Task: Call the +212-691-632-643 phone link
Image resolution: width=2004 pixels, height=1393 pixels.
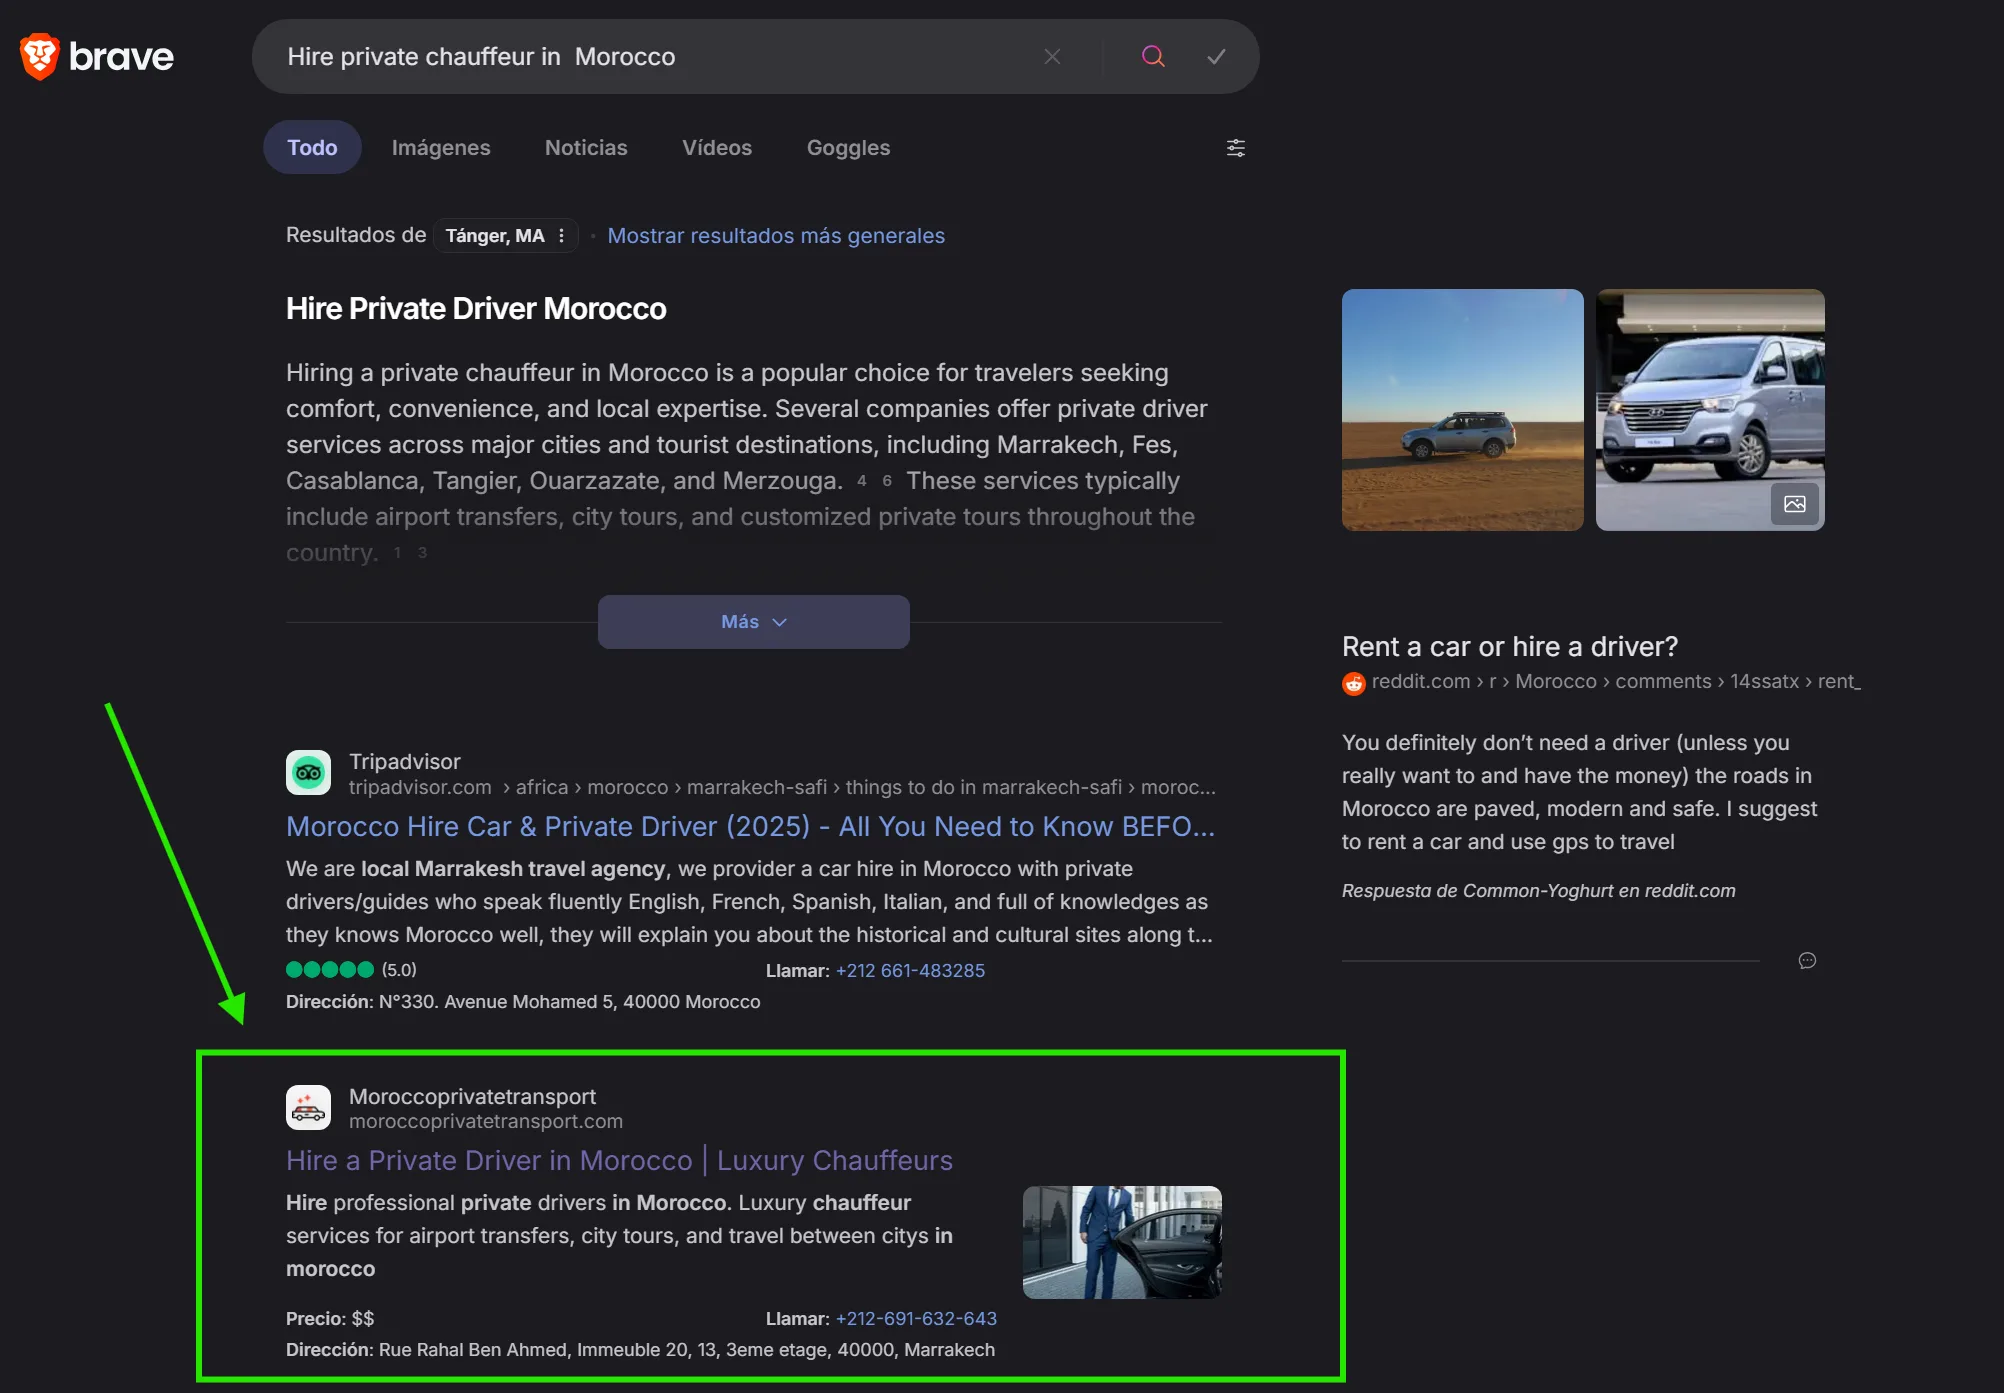Action: click(916, 1319)
